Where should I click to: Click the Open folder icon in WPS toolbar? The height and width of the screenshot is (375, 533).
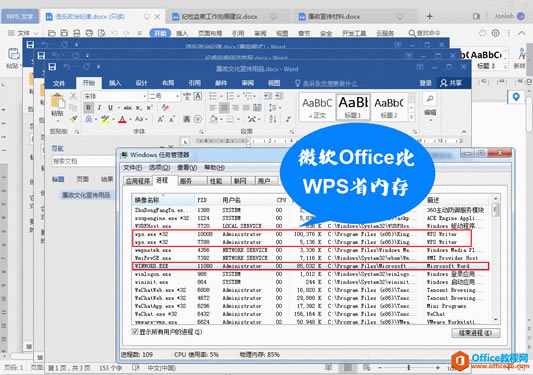tap(52, 33)
